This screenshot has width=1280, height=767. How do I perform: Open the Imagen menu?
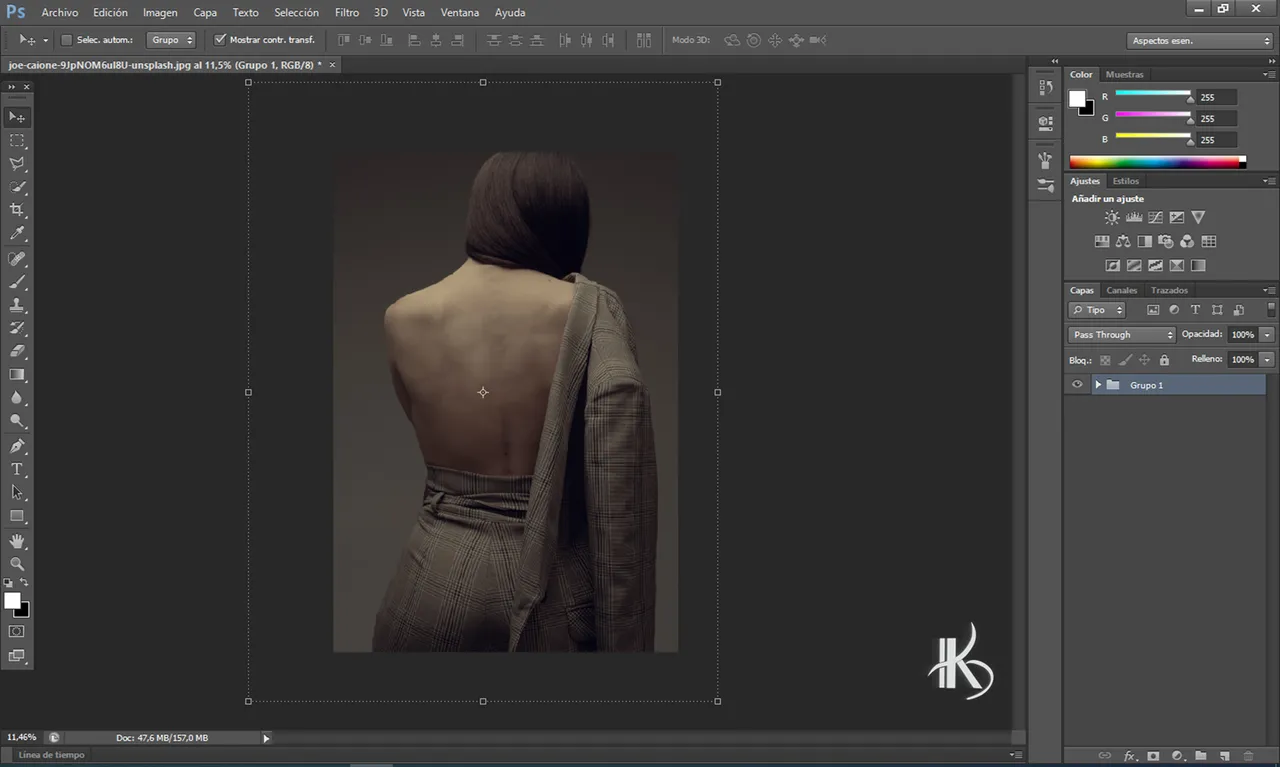[160, 13]
